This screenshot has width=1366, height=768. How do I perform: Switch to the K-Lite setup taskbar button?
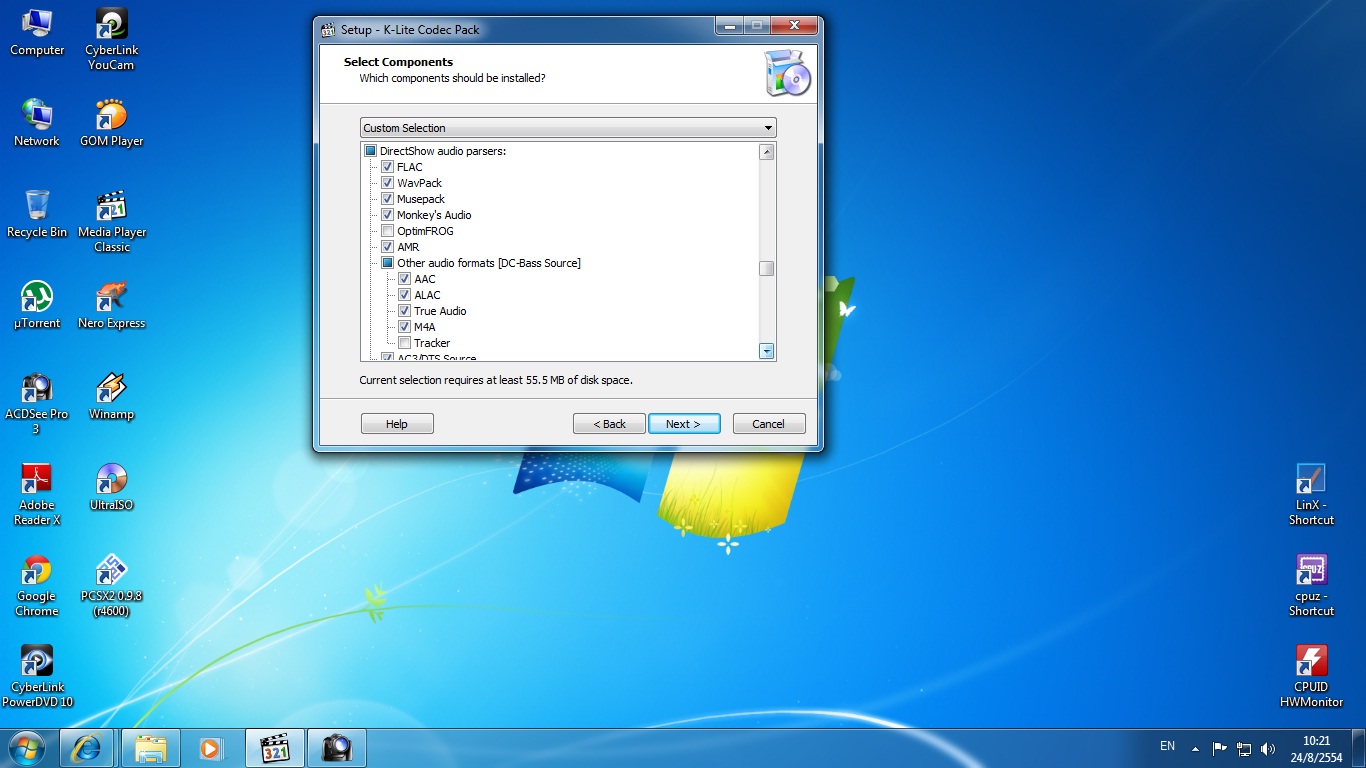274,747
